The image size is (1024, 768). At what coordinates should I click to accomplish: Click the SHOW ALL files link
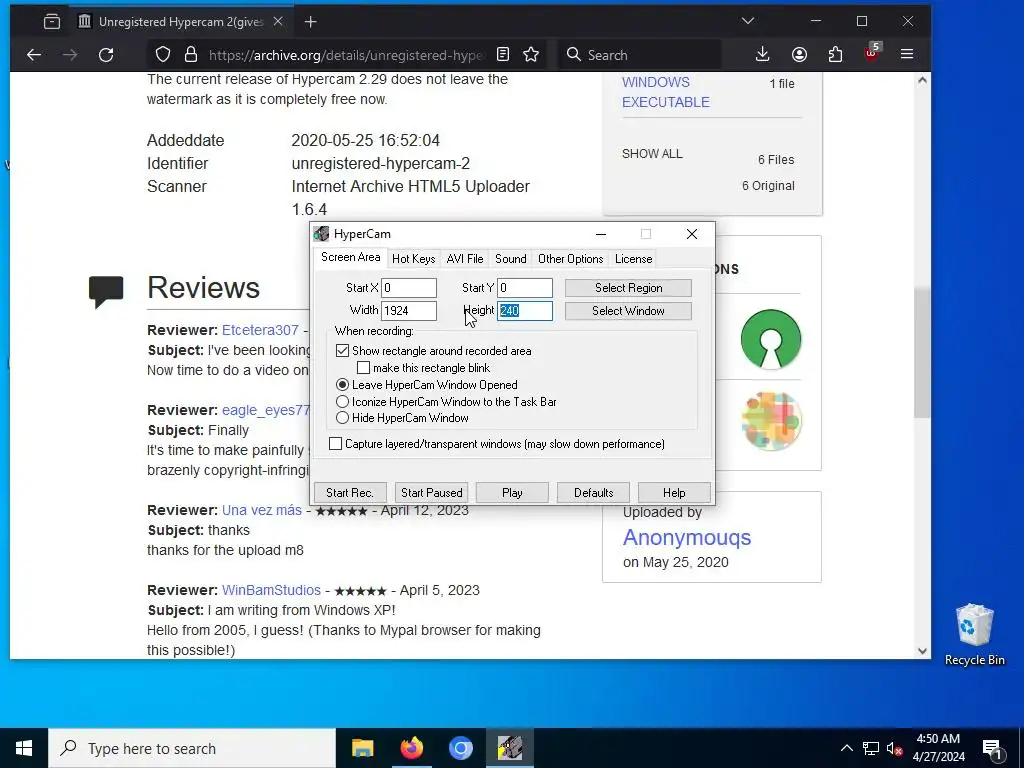coord(652,154)
